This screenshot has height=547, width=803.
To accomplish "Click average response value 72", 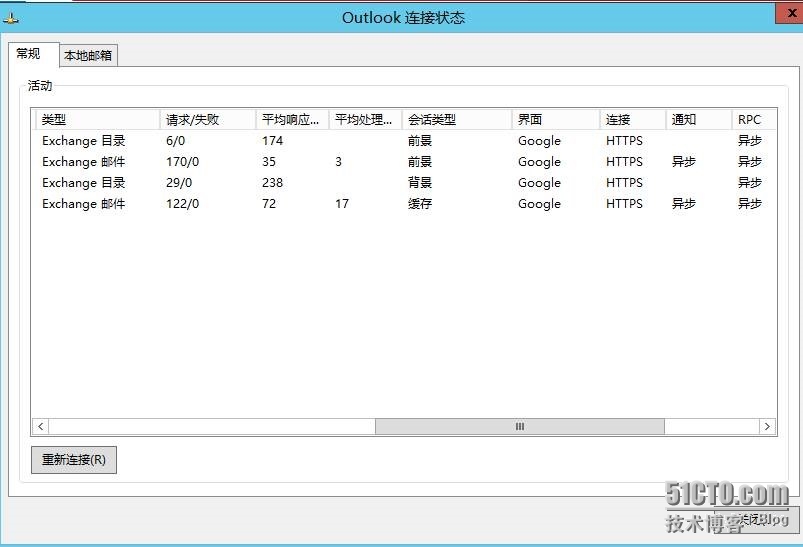I will (x=269, y=204).
